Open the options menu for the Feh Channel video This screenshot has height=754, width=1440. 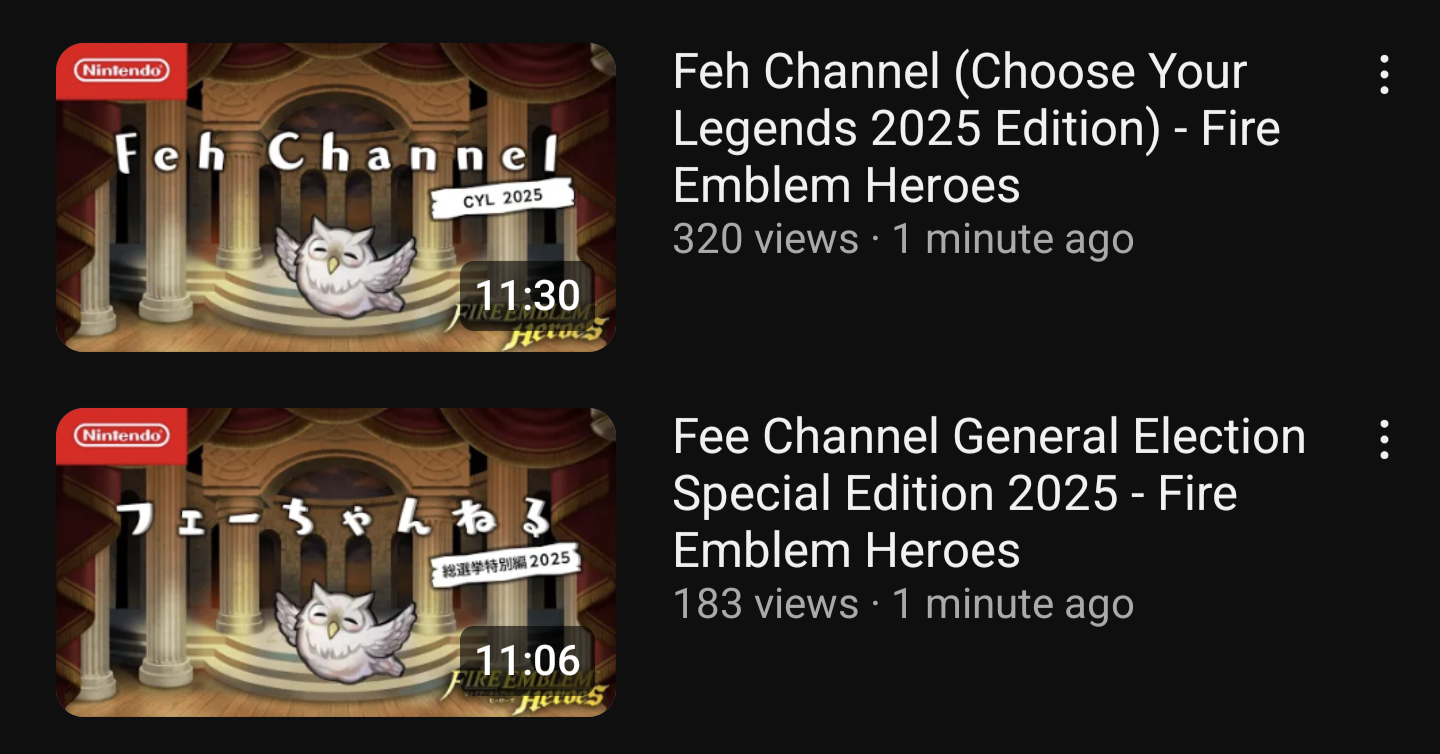click(1384, 75)
